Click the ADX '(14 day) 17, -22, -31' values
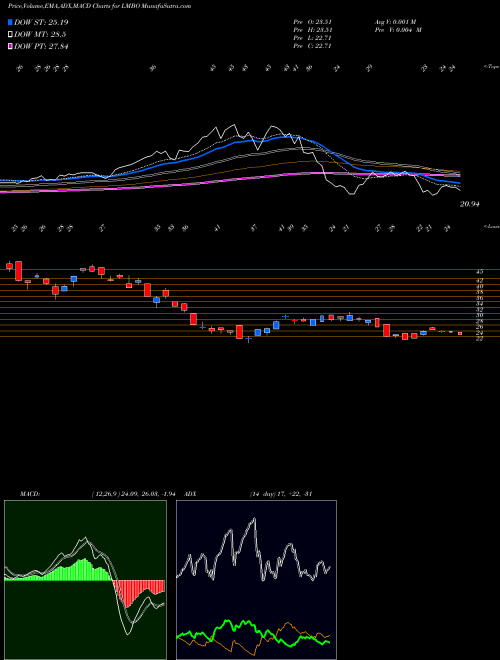 [x=281, y=493]
